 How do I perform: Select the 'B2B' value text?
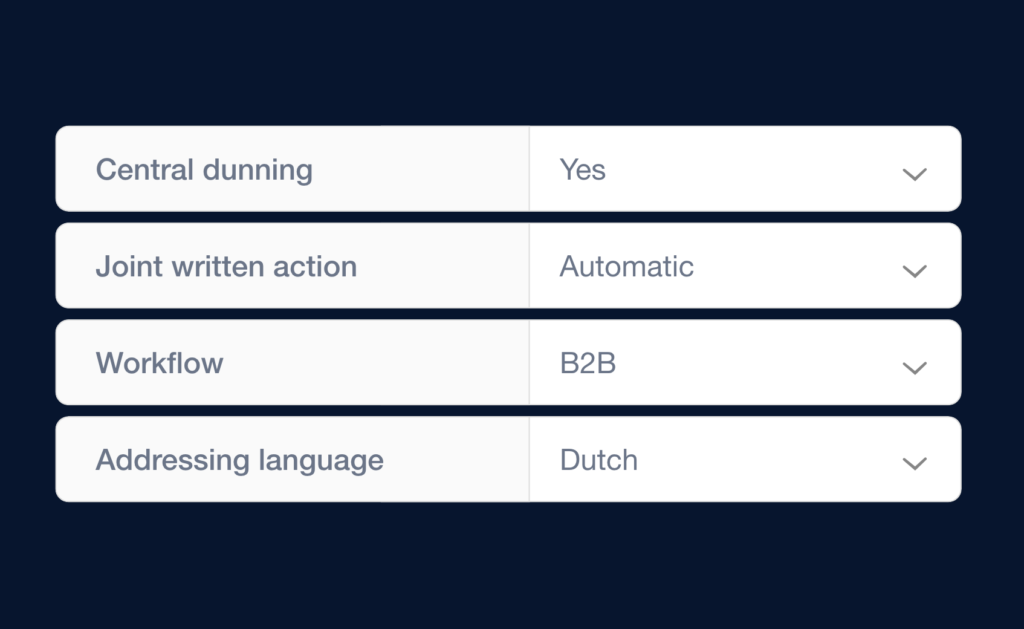(588, 363)
